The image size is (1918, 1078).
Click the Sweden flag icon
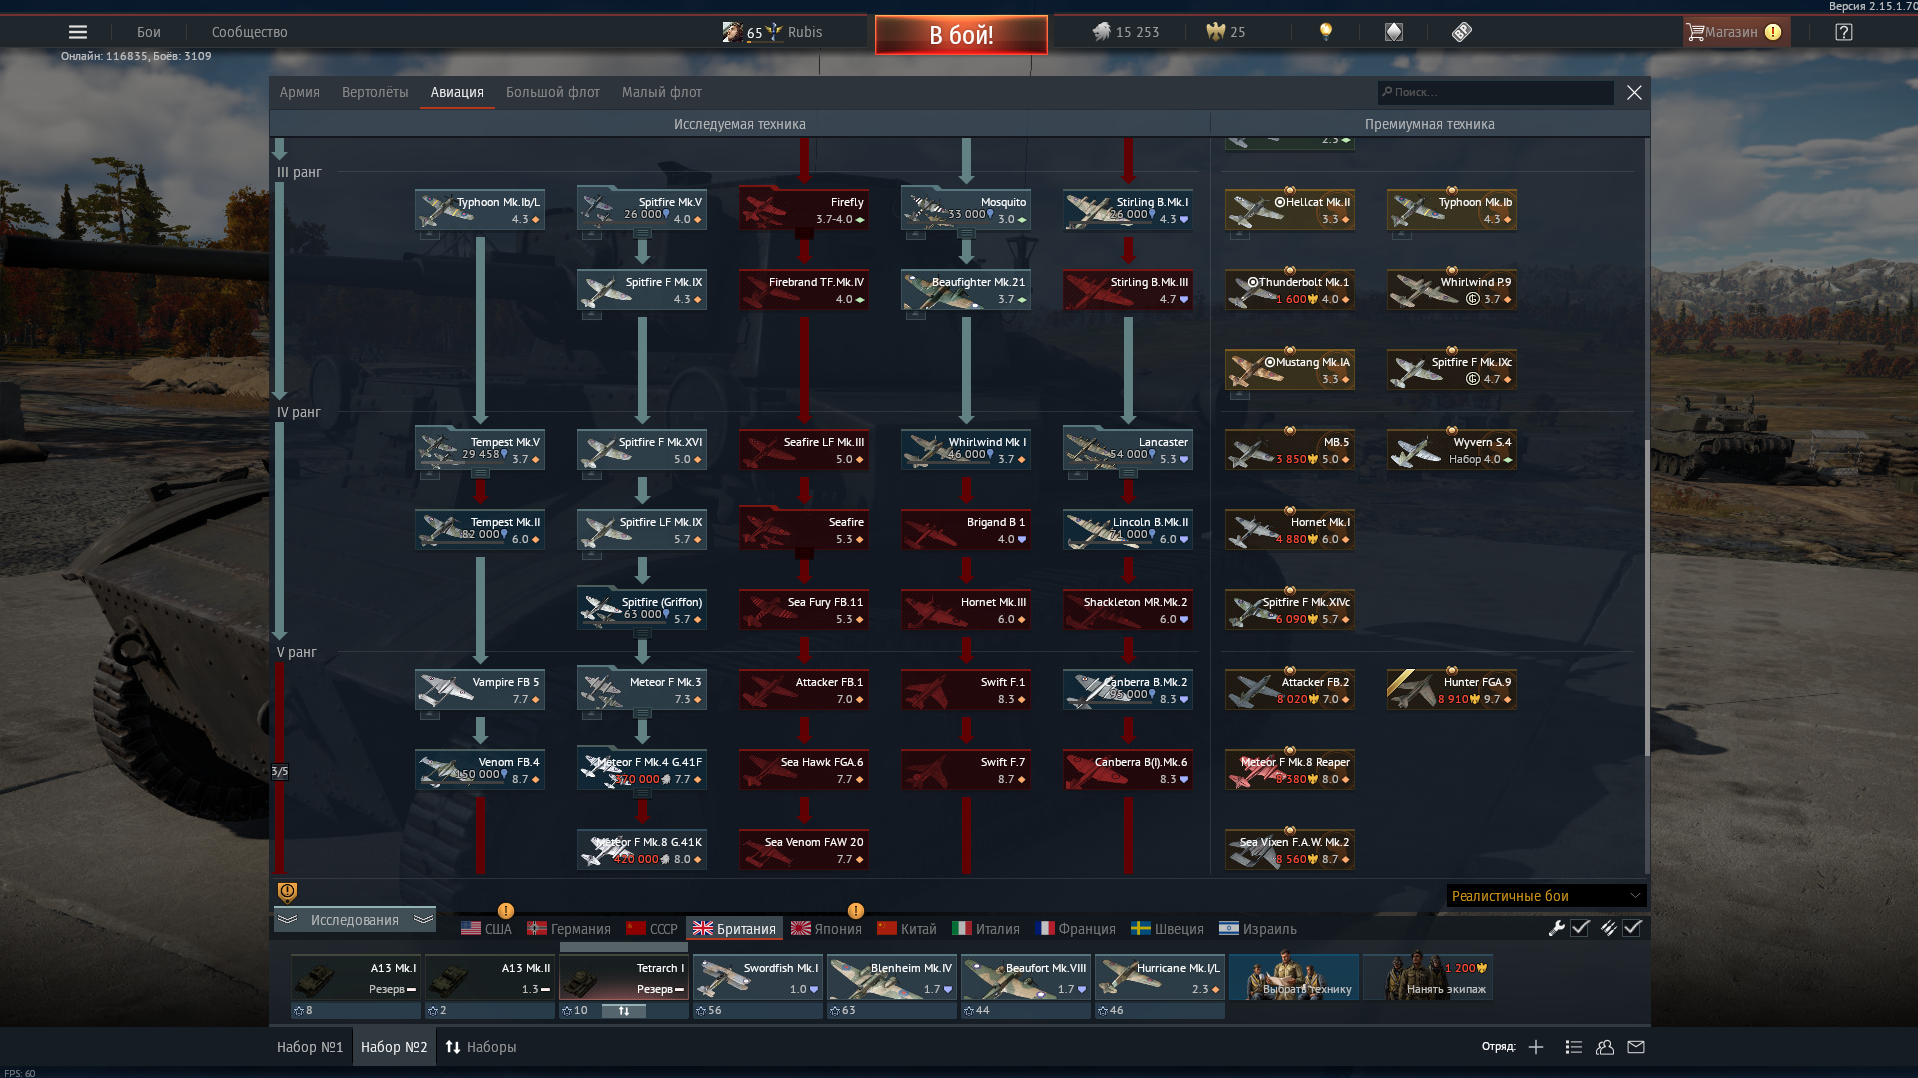click(1141, 929)
